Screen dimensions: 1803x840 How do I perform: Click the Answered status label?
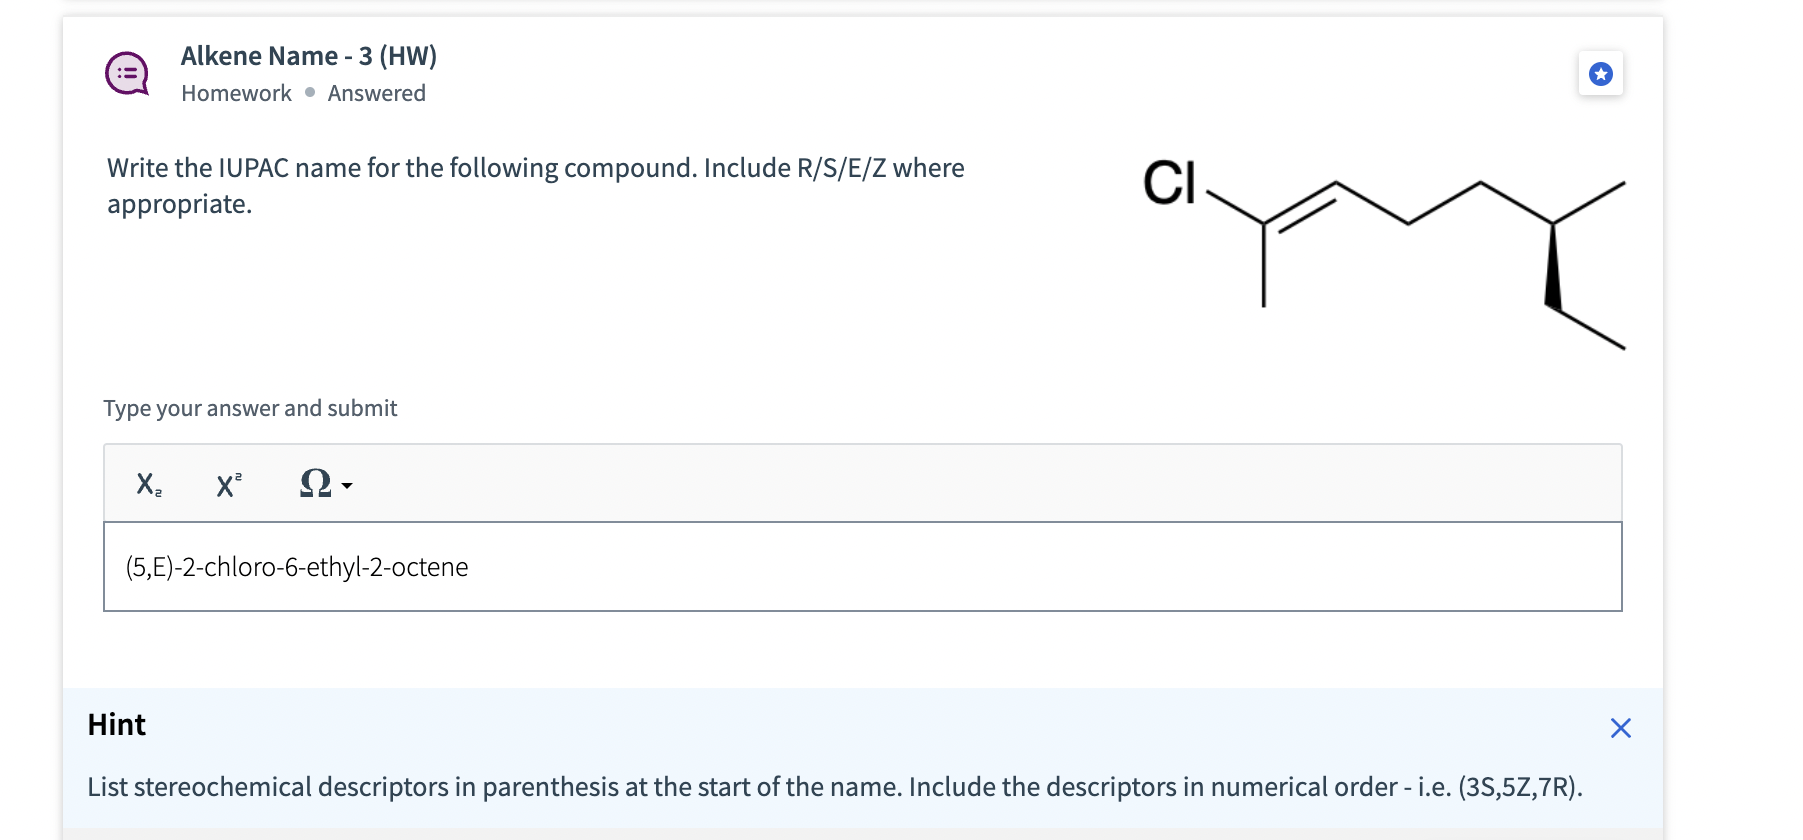(x=376, y=93)
